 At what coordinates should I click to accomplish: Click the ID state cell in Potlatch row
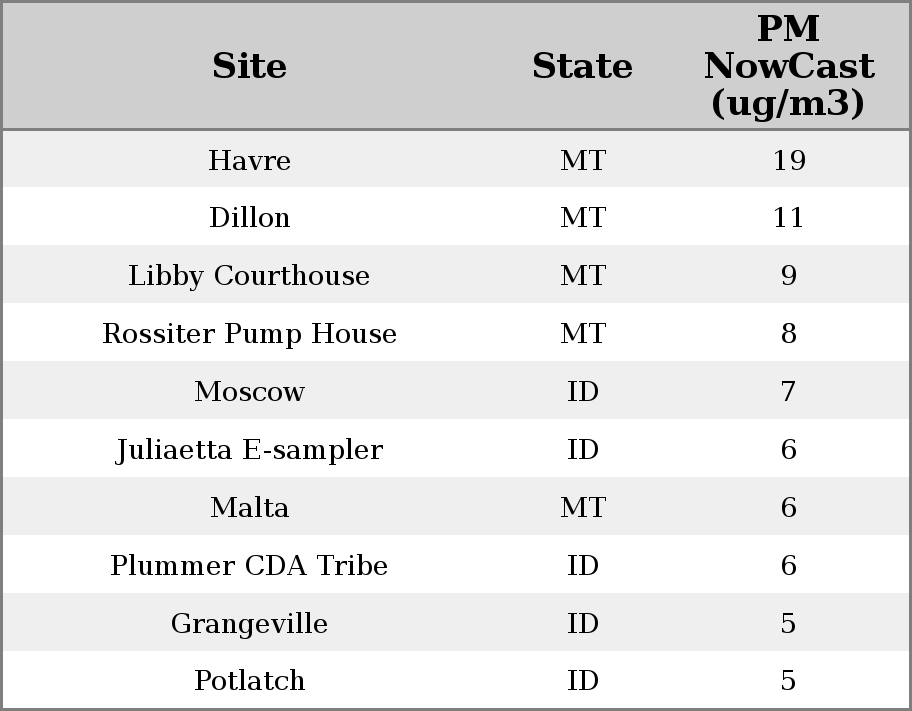582,681
